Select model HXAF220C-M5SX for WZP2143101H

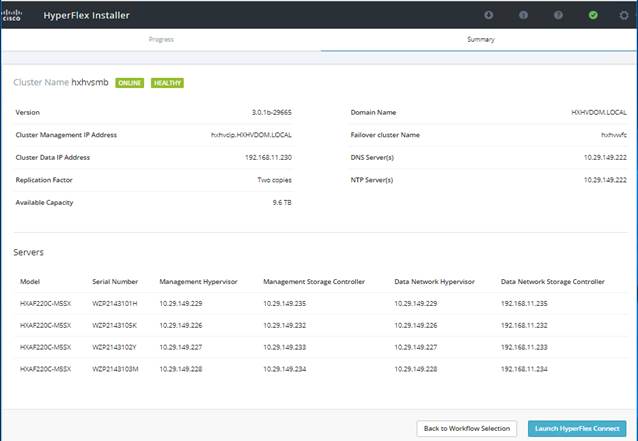click(46, 303)
